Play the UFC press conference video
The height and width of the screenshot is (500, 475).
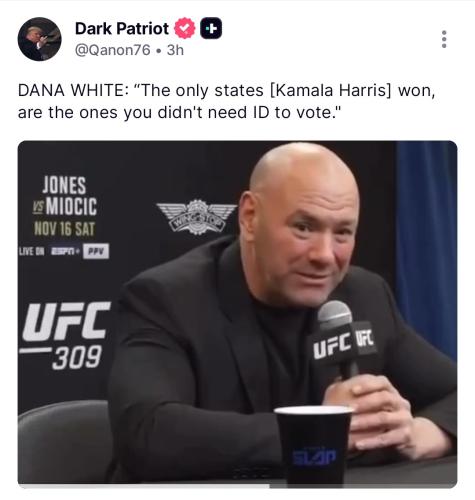pyautogui.click(x=237, y=312)
